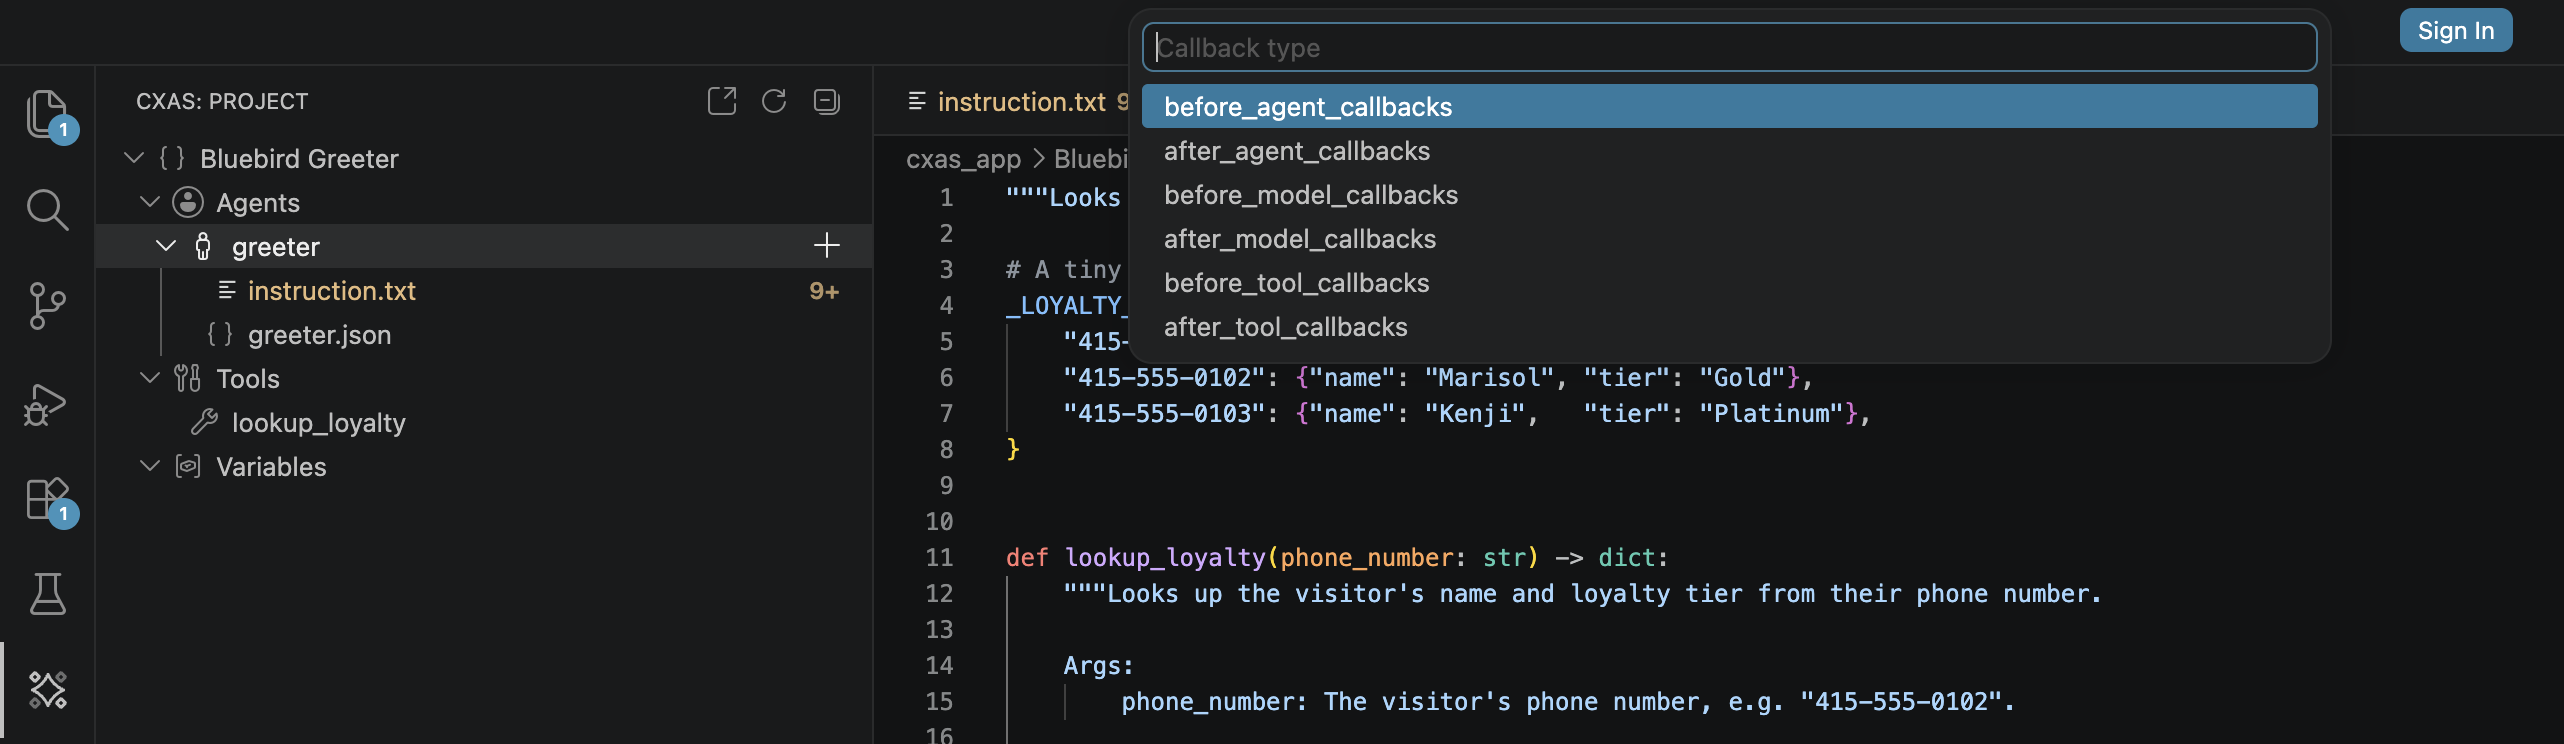Collapse the greeter agent node
The height and width of the screenshot is (744, 2564).
[x=165, y=246]
